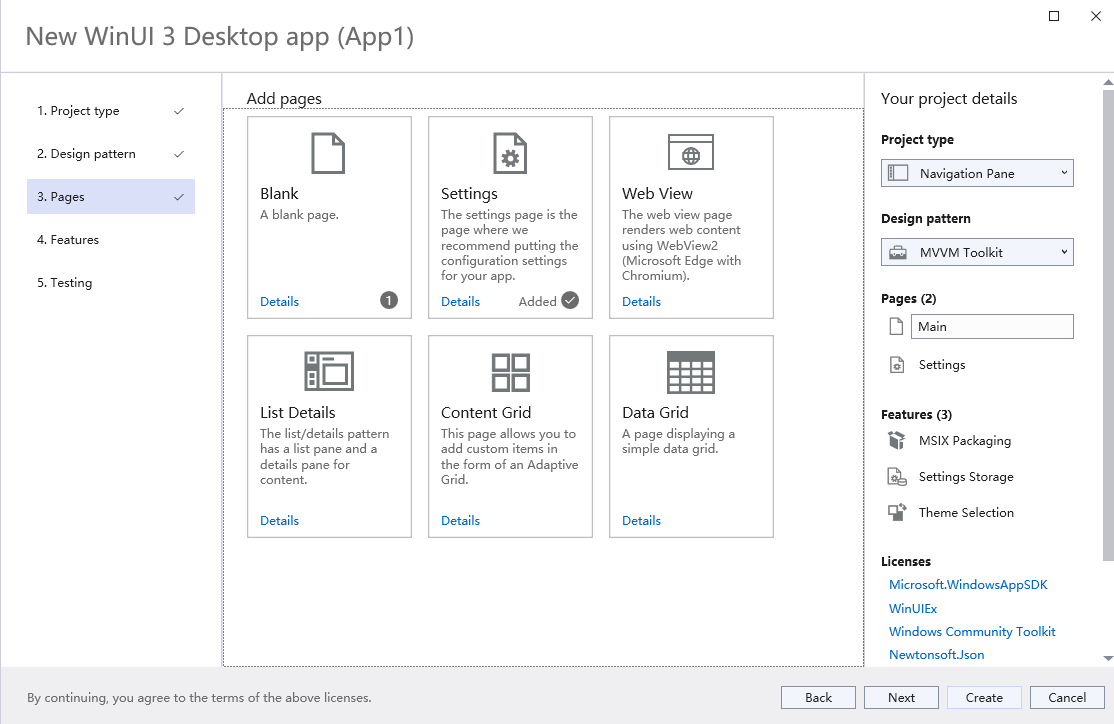Screen dimensions: 1114x724
Task: Open the Project type dropdown
Action: click(x=977, y=173)
